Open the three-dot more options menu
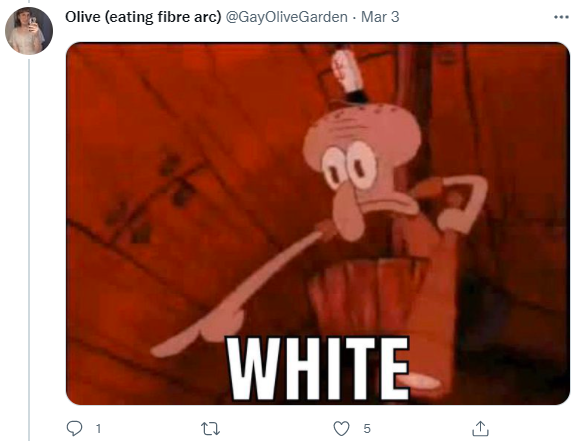 (x=561, y=17)
